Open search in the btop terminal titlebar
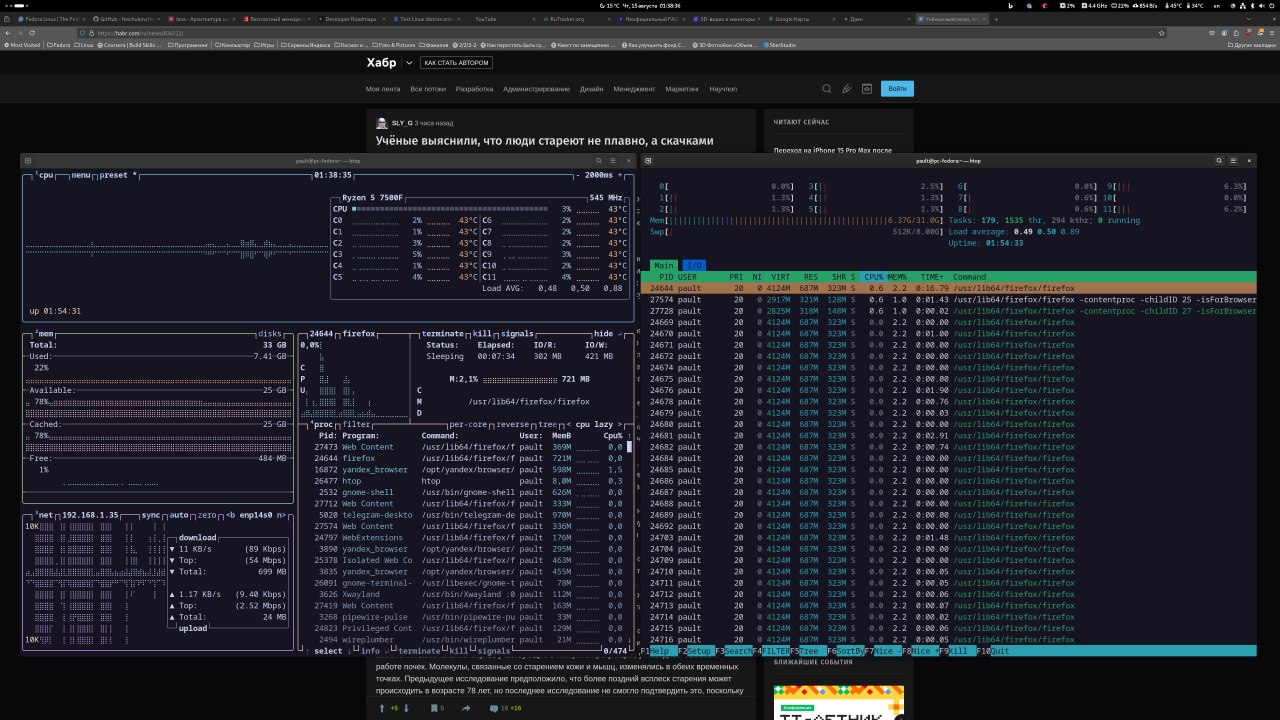Screen dimensions: 1280x720 [x=599, y=160]
